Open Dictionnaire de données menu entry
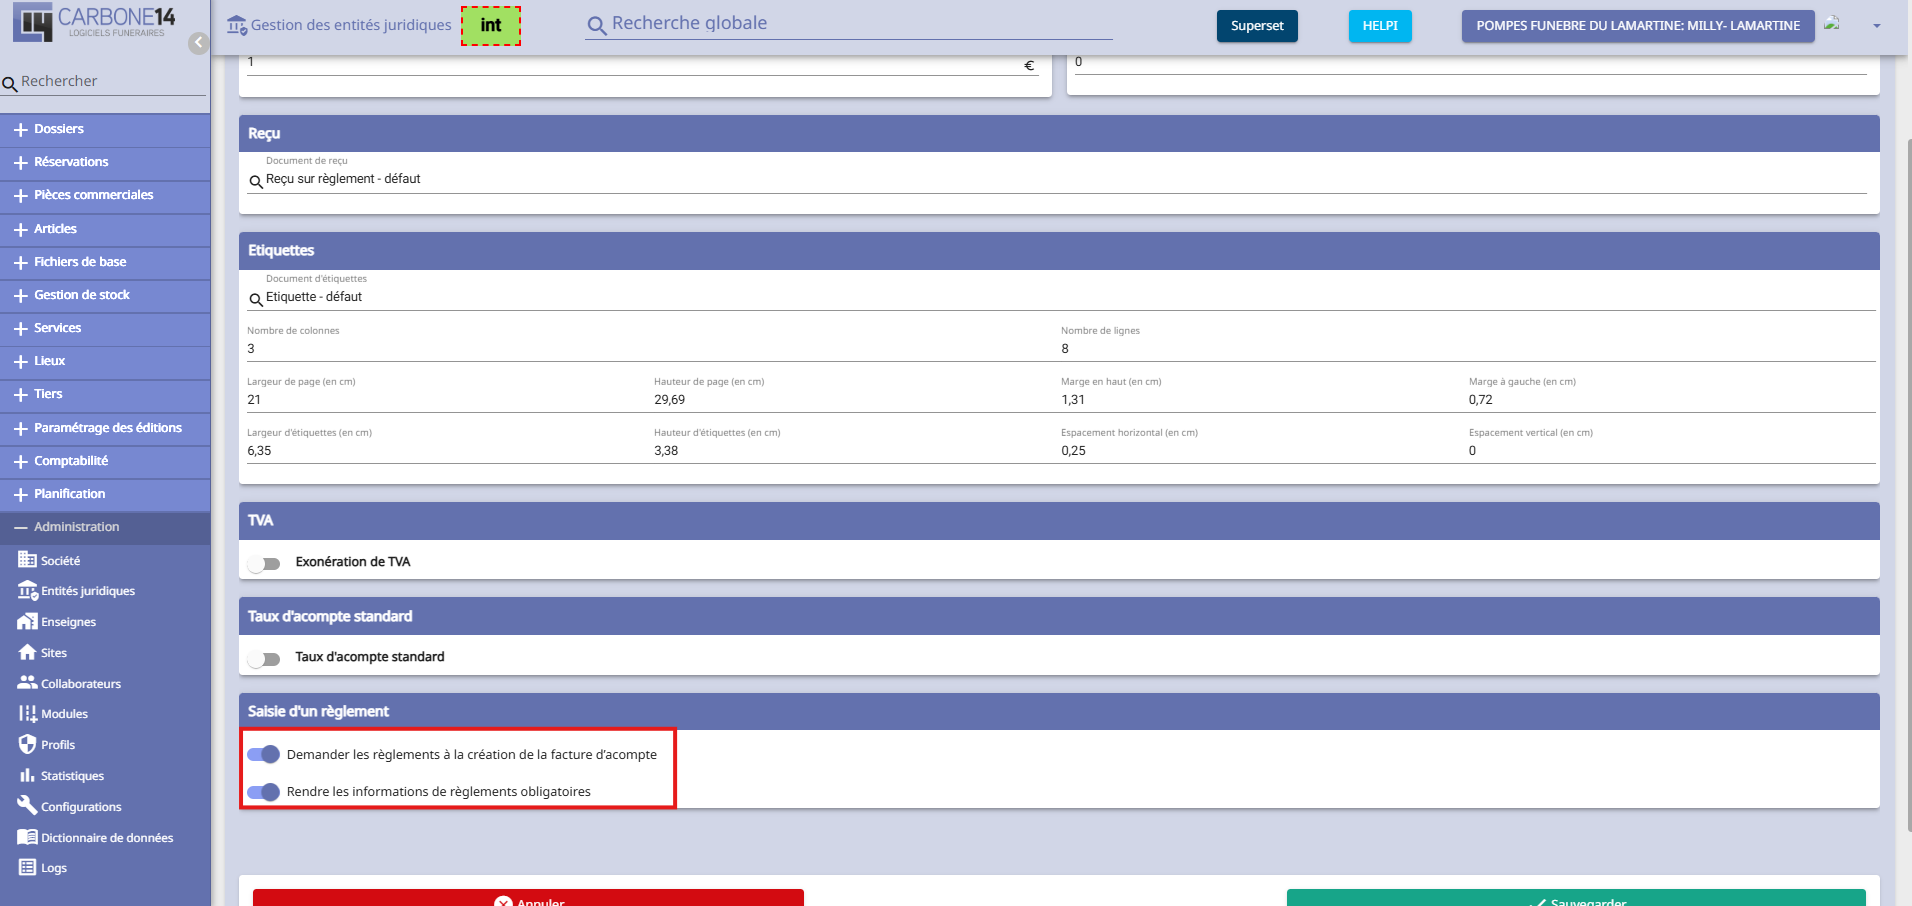Screen dimensions: 1912x906 click(106, 838)
